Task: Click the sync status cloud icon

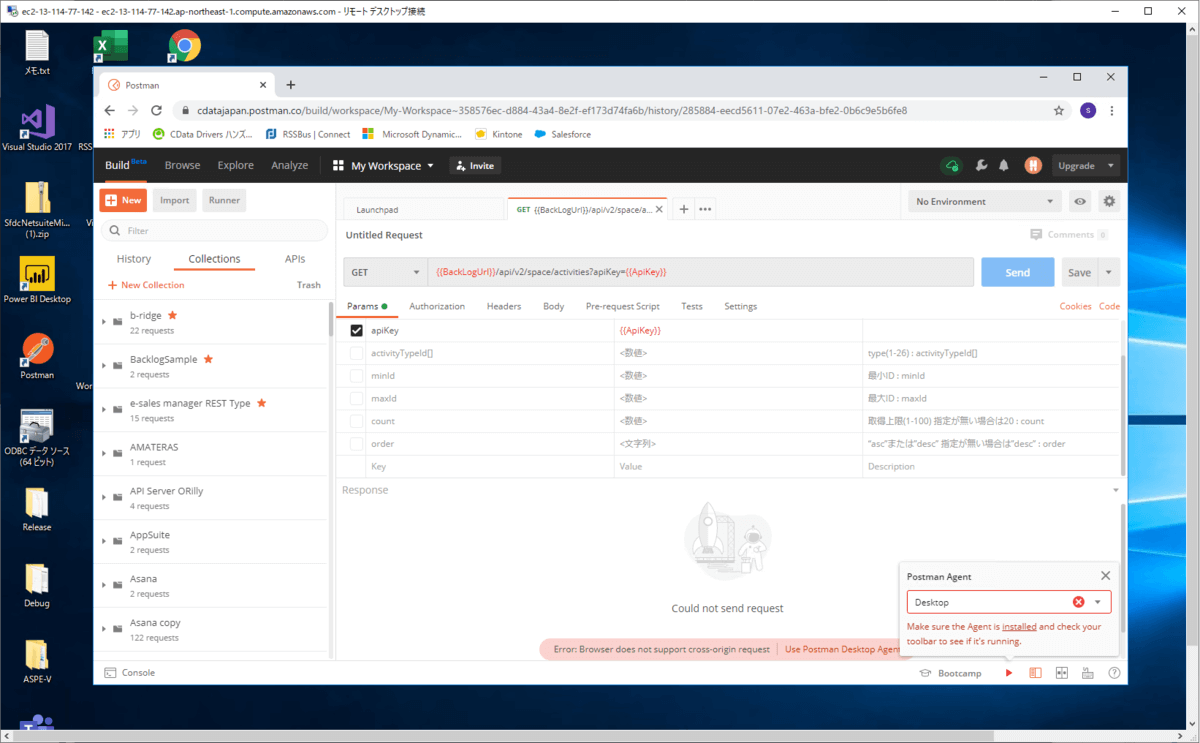Action: [951, 166]
